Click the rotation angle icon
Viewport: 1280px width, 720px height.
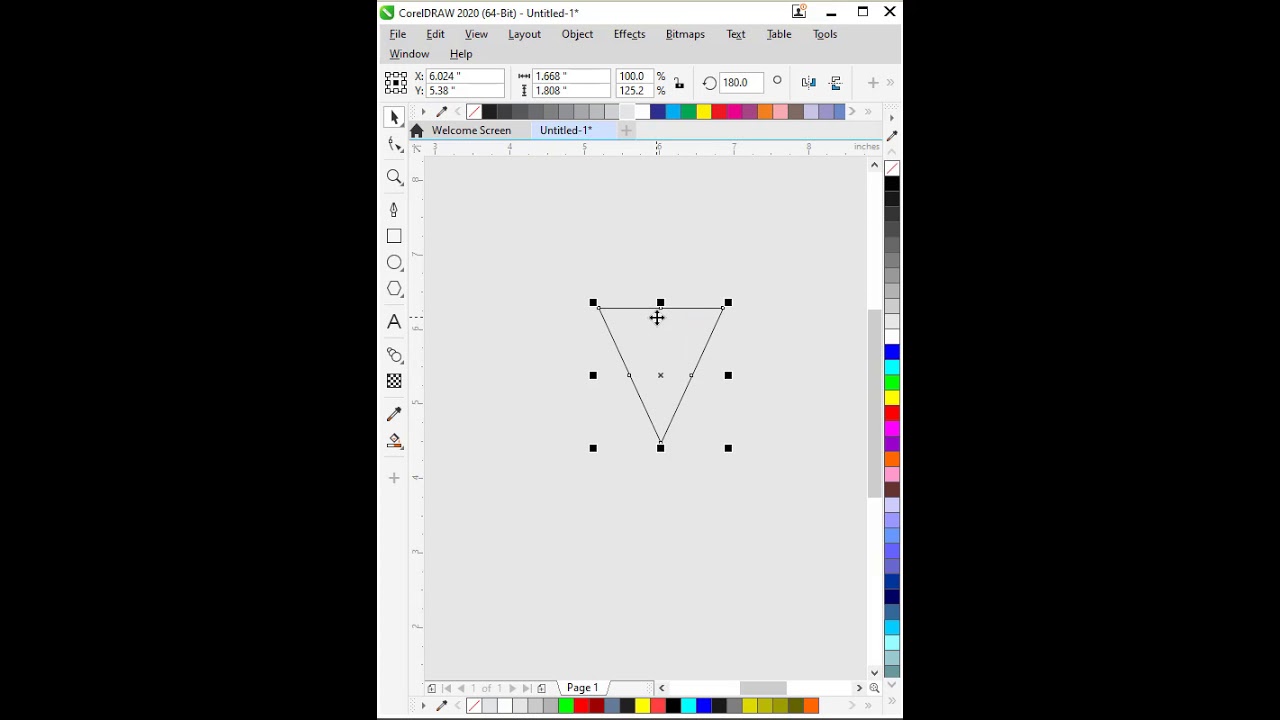pos(709,83)
